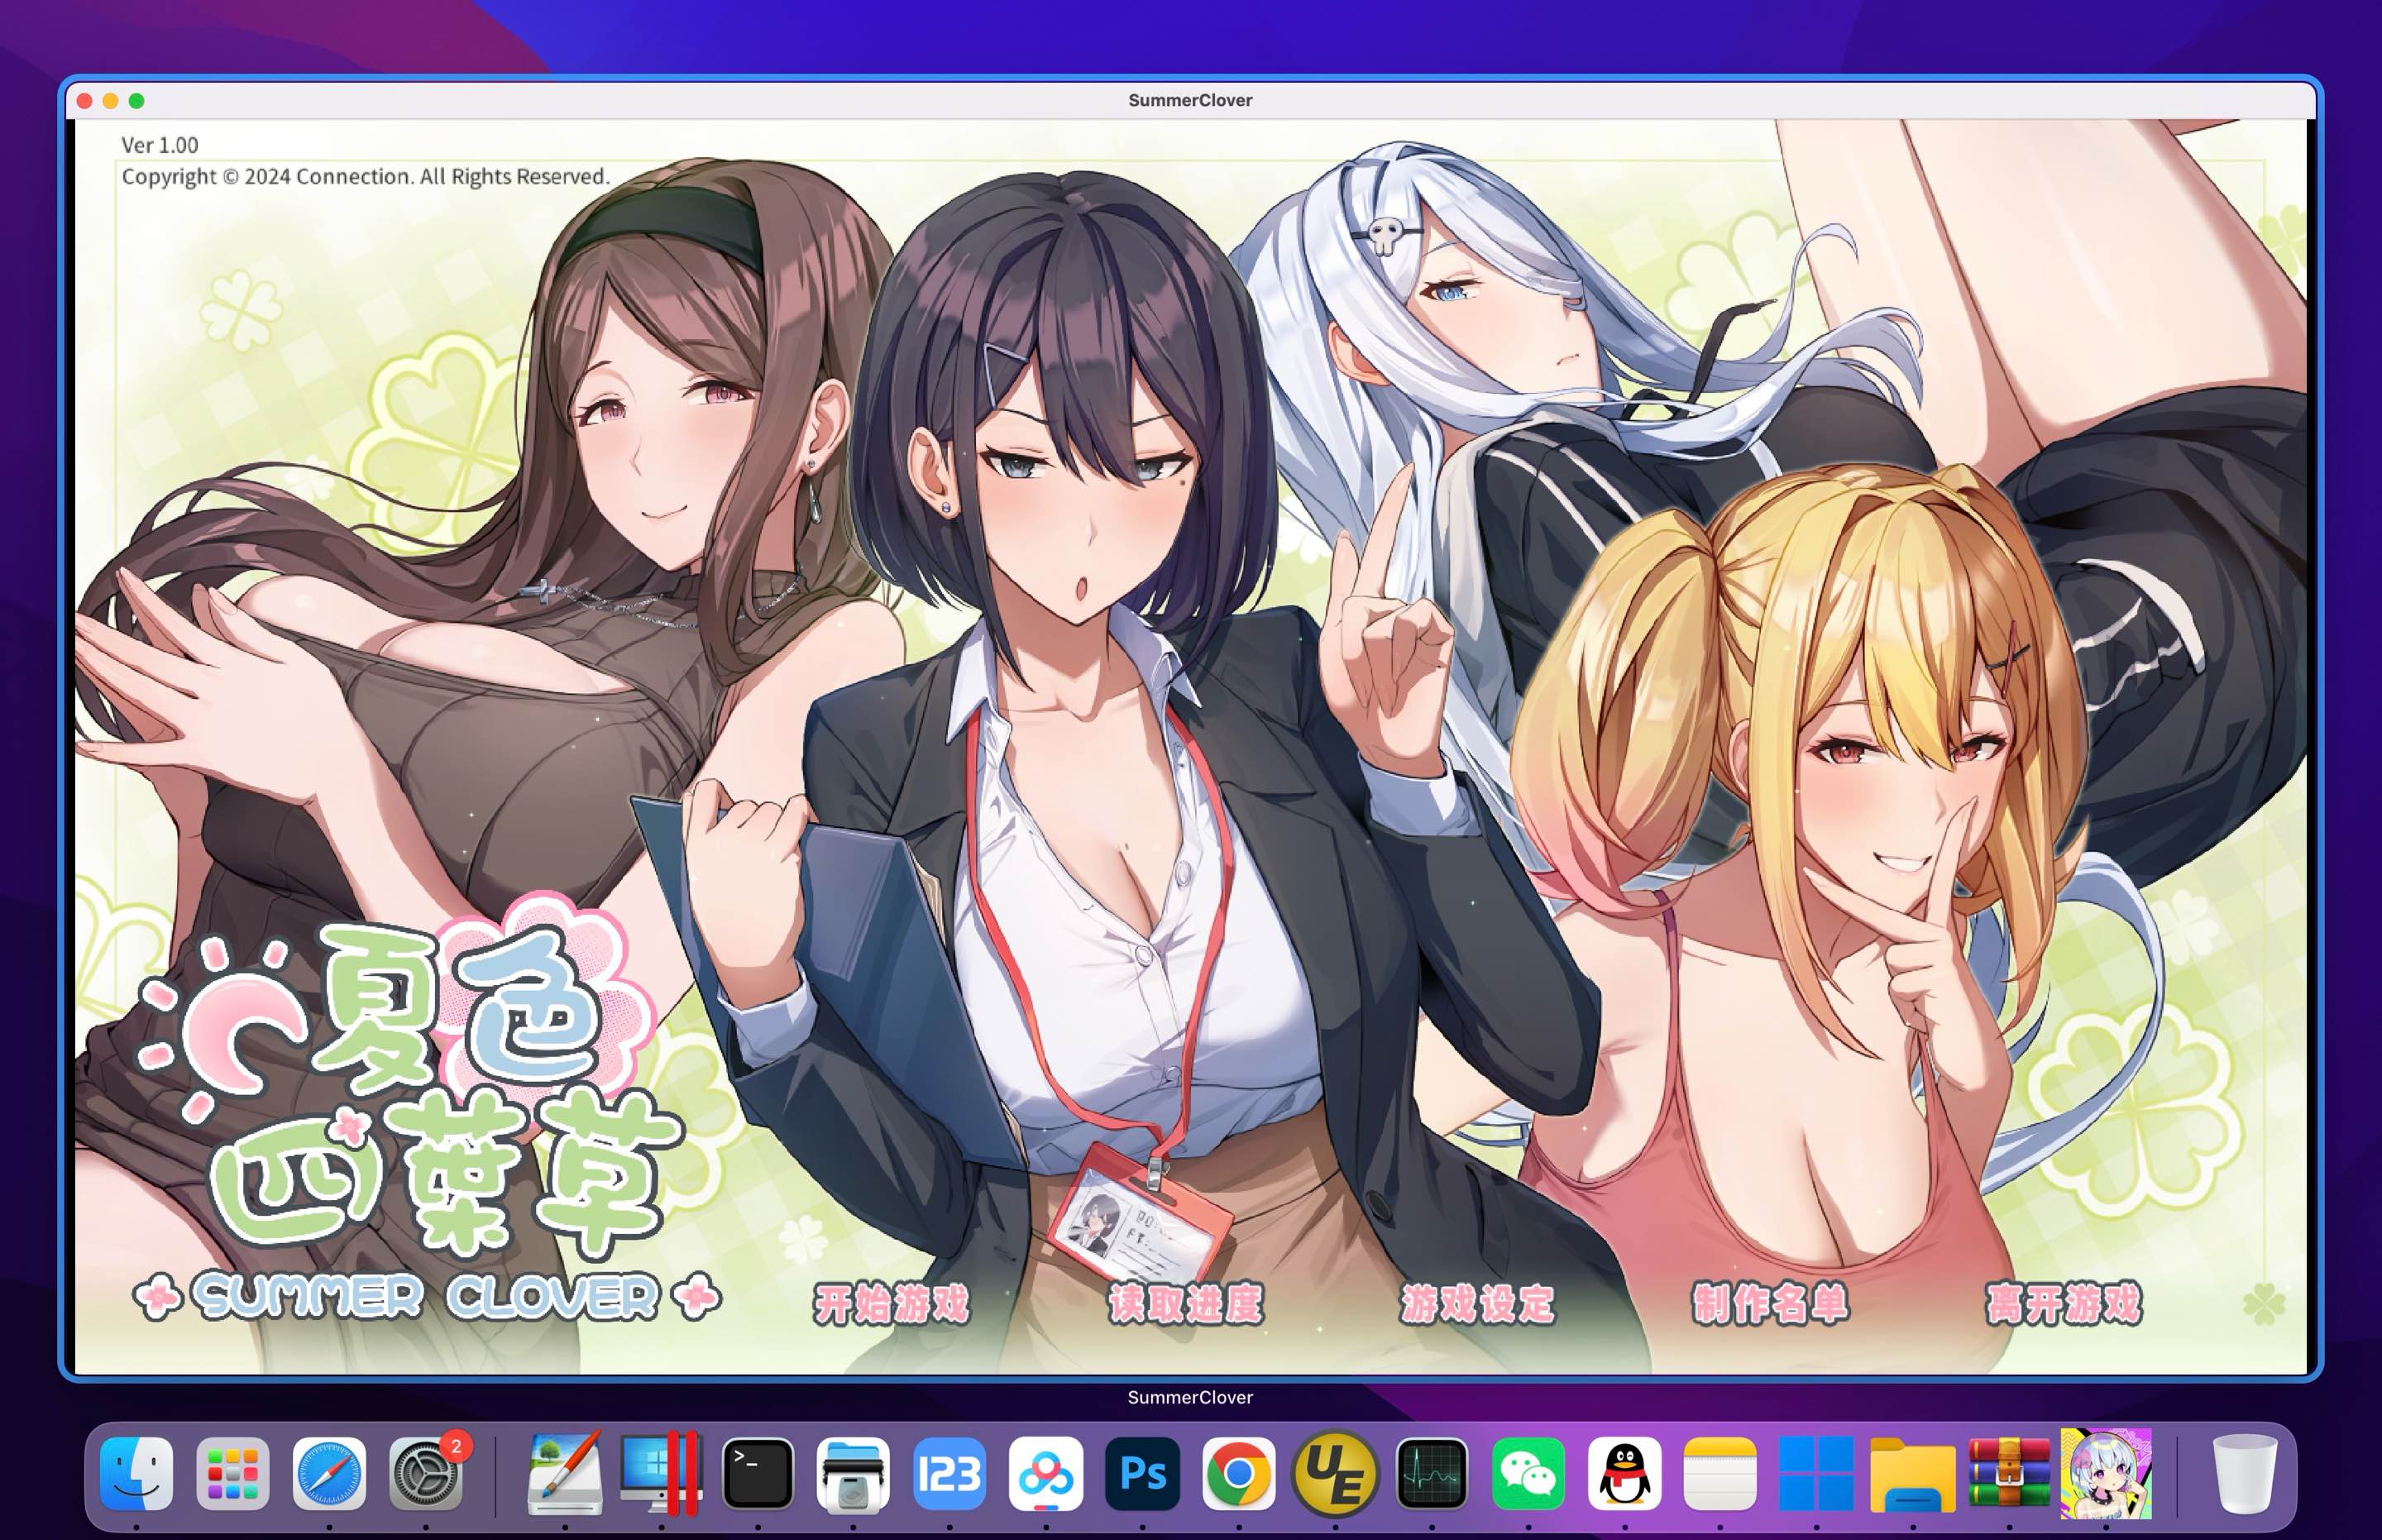Viewport: 2382px width, 1540px height.
Task: Open WinRAR archive icon in the dock
Action: coord(2009,1474)
